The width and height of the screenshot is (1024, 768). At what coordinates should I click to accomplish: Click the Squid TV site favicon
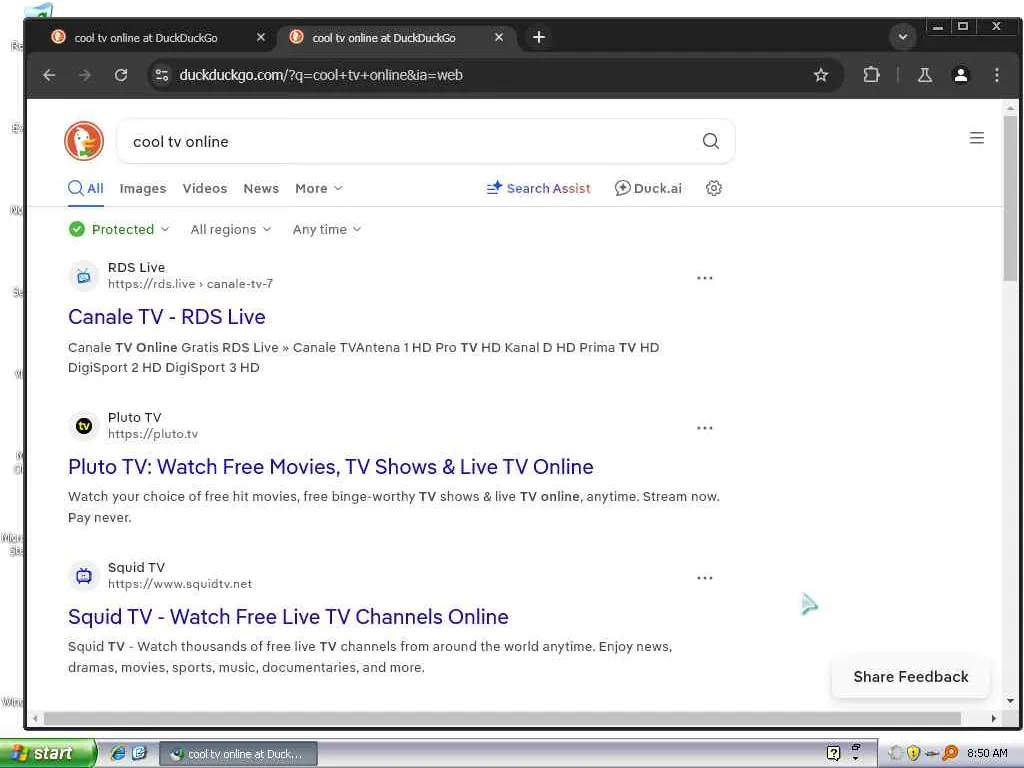[84, 576]
